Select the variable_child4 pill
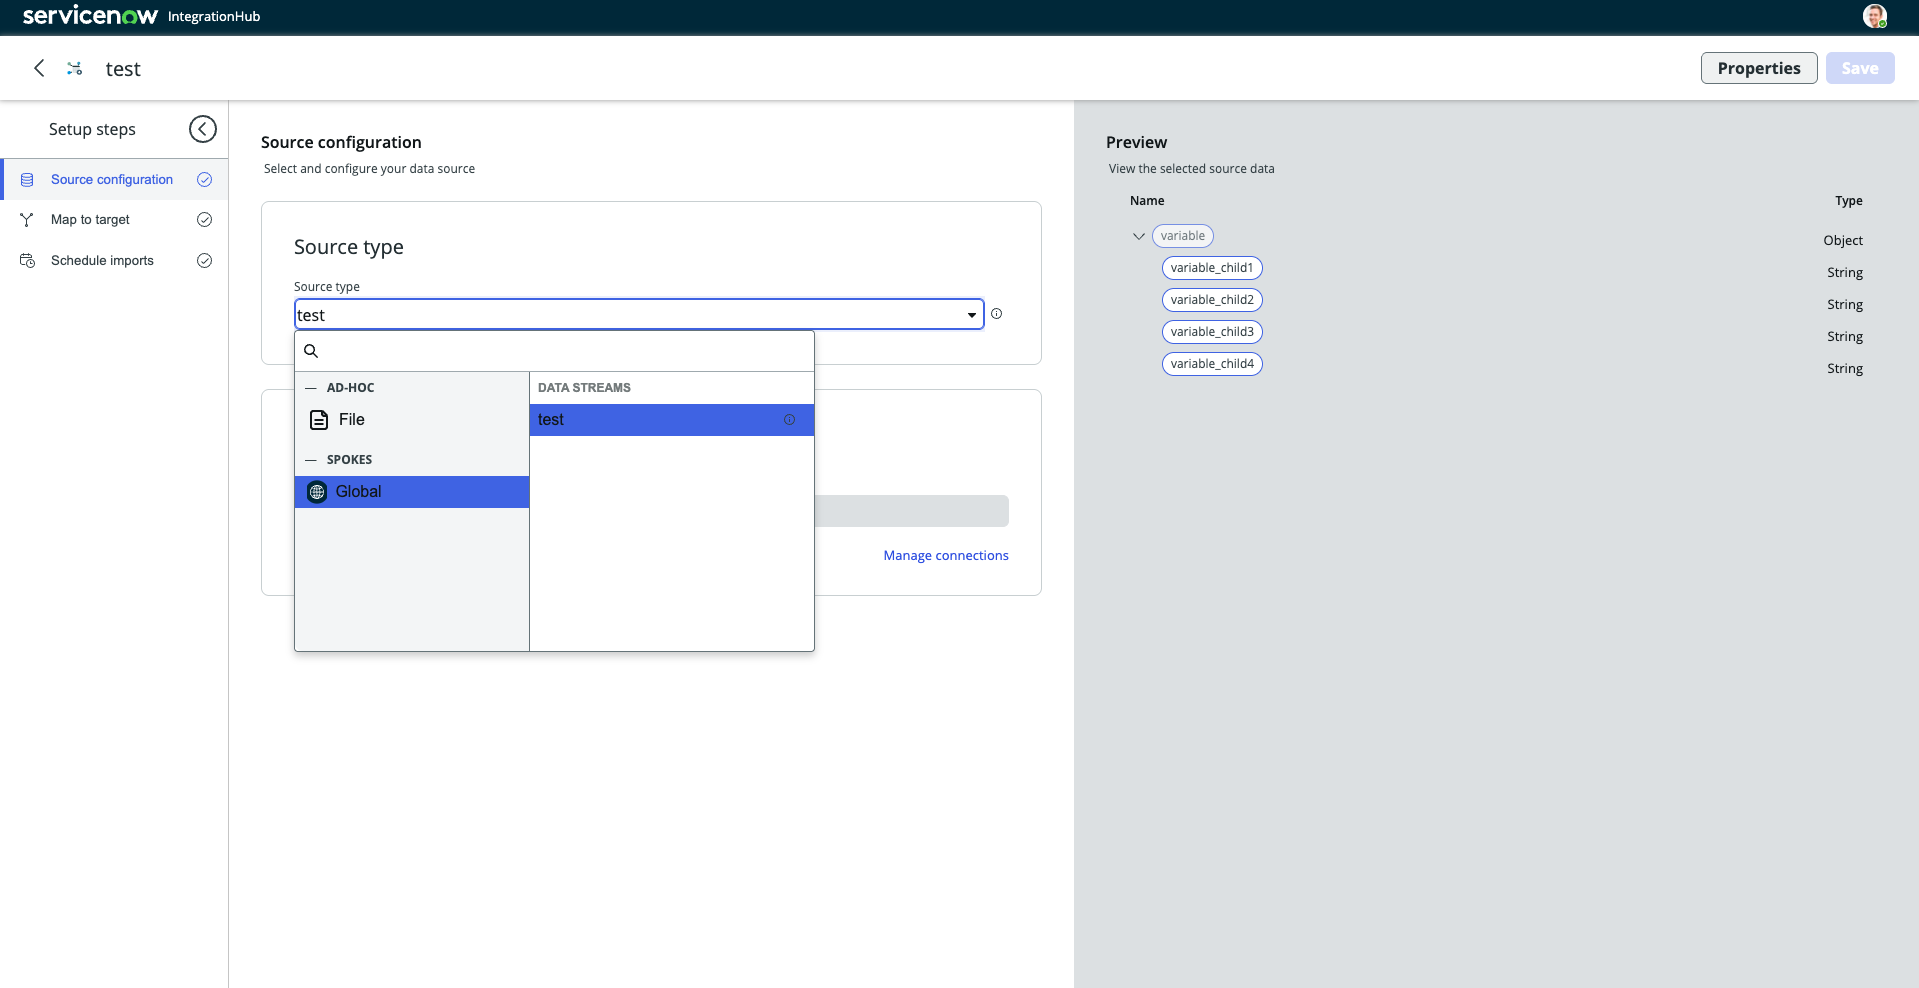This screenshot has width=1919, height=988. coord(1212,364)
